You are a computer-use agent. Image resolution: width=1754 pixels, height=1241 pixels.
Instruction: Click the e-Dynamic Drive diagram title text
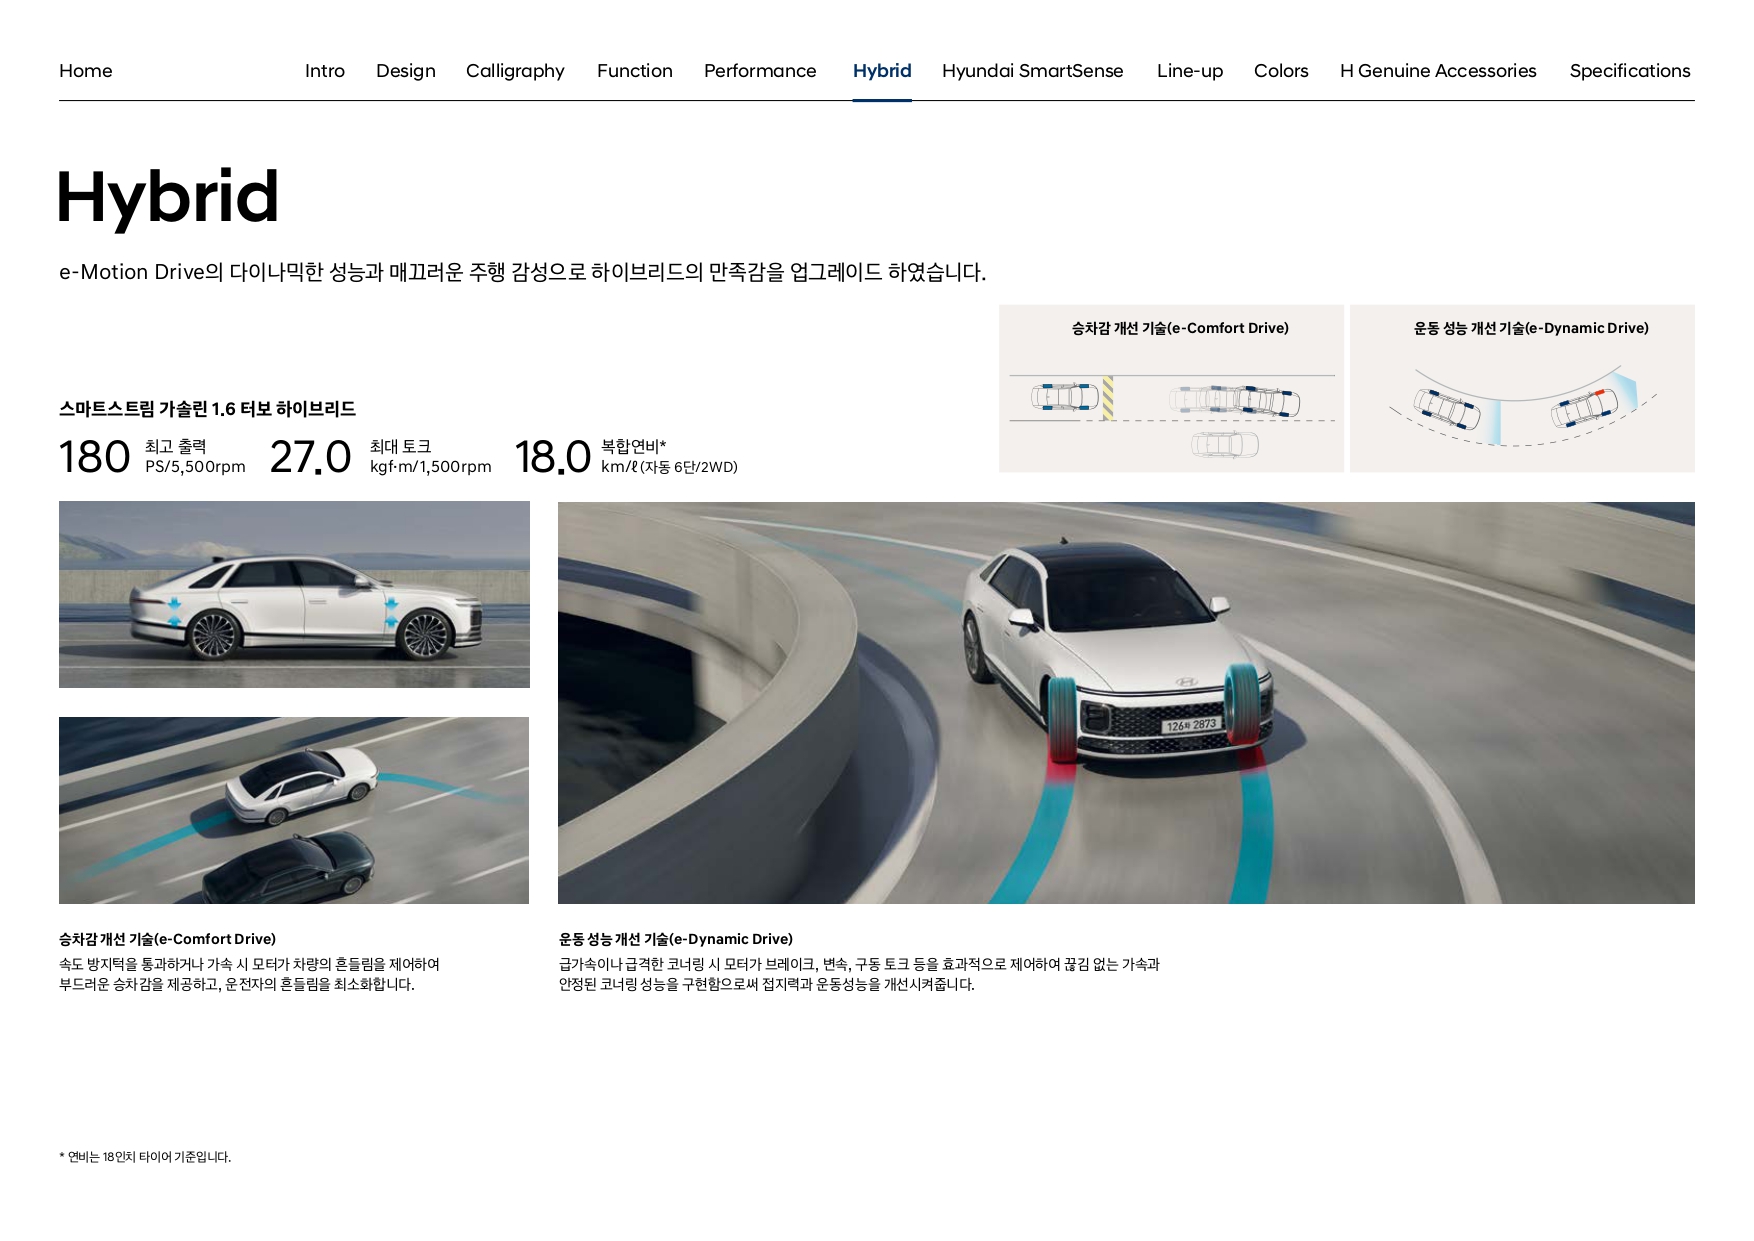pyautogui.click(x=1531, y=328)
